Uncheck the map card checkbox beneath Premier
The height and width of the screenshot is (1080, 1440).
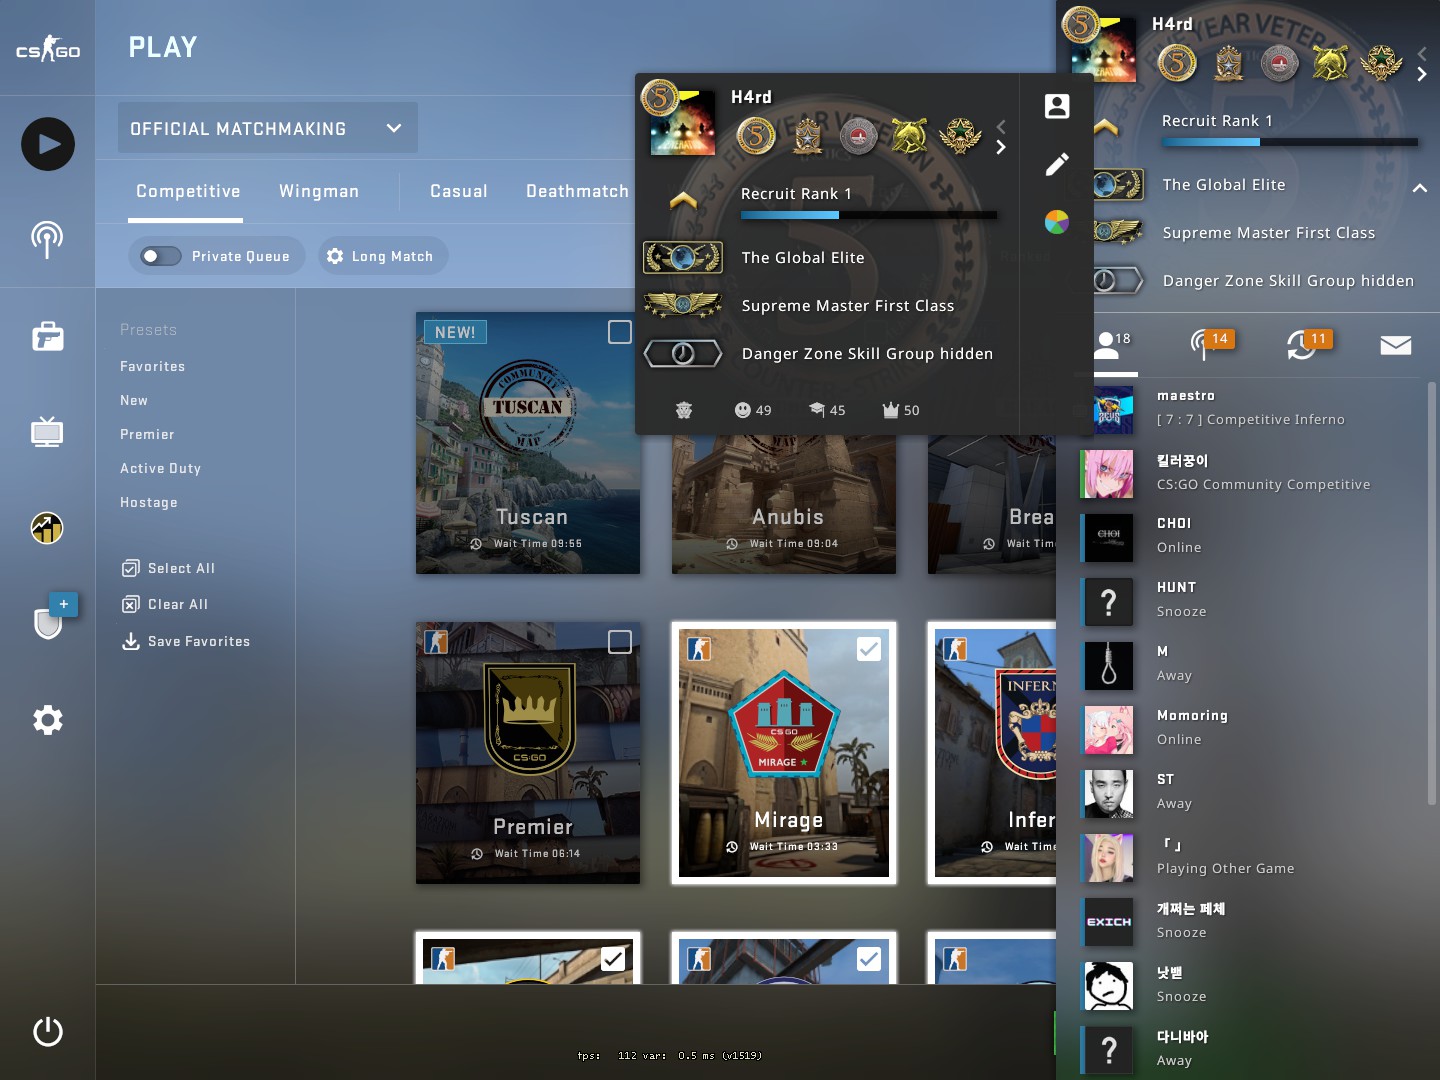click(x=613, y=959)
